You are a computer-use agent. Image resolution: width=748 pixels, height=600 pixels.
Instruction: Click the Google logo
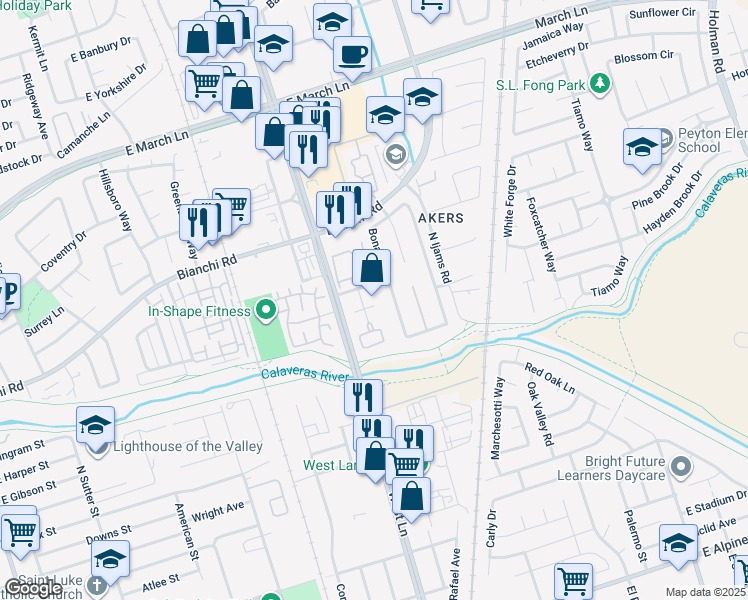pyautogui.click(x=33, y=589)
